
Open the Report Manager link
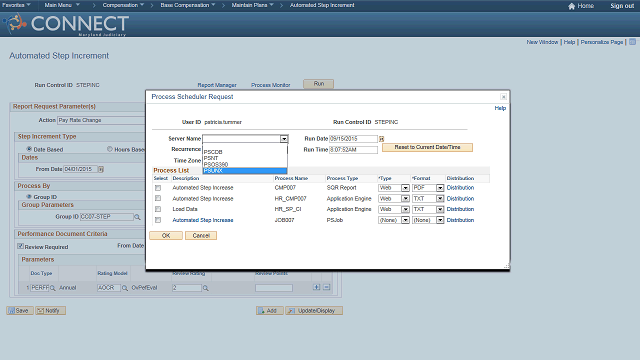pyautogui.click(x=217, y=85)
